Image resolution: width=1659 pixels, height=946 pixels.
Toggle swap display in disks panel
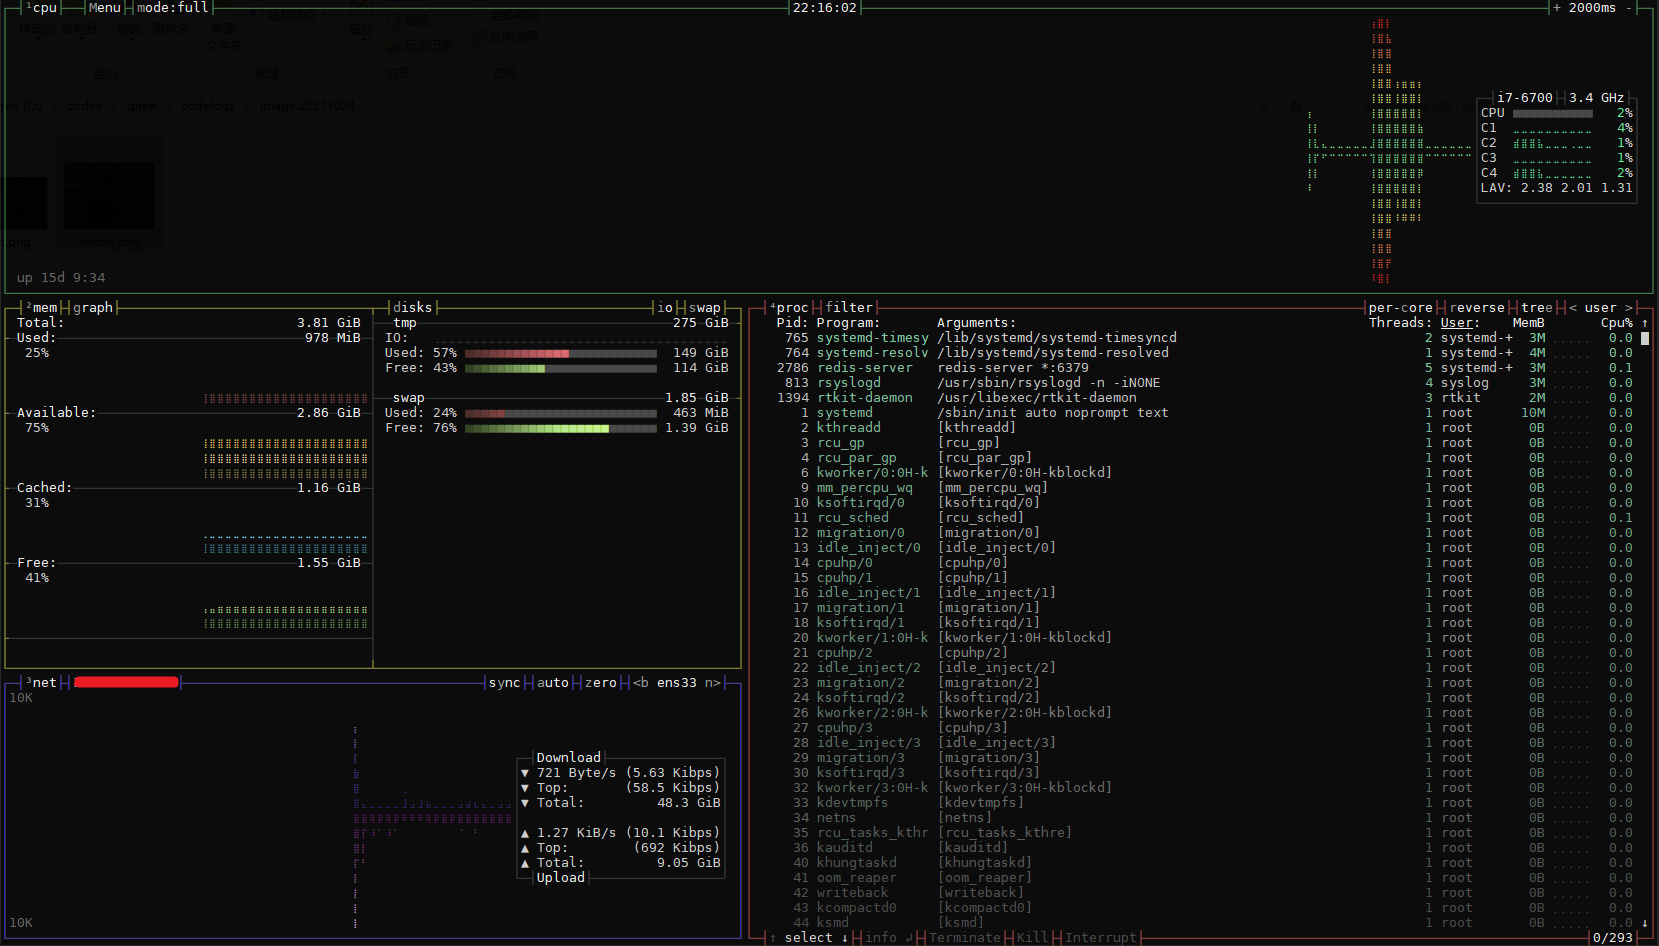pyautogui.click(x=705, y=308)
